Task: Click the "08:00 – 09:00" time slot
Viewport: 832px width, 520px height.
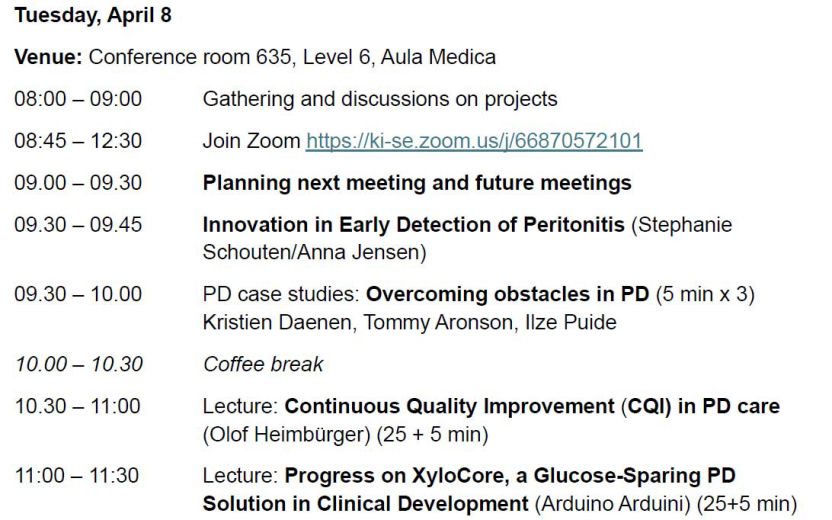Action: [x=78, y=99]
